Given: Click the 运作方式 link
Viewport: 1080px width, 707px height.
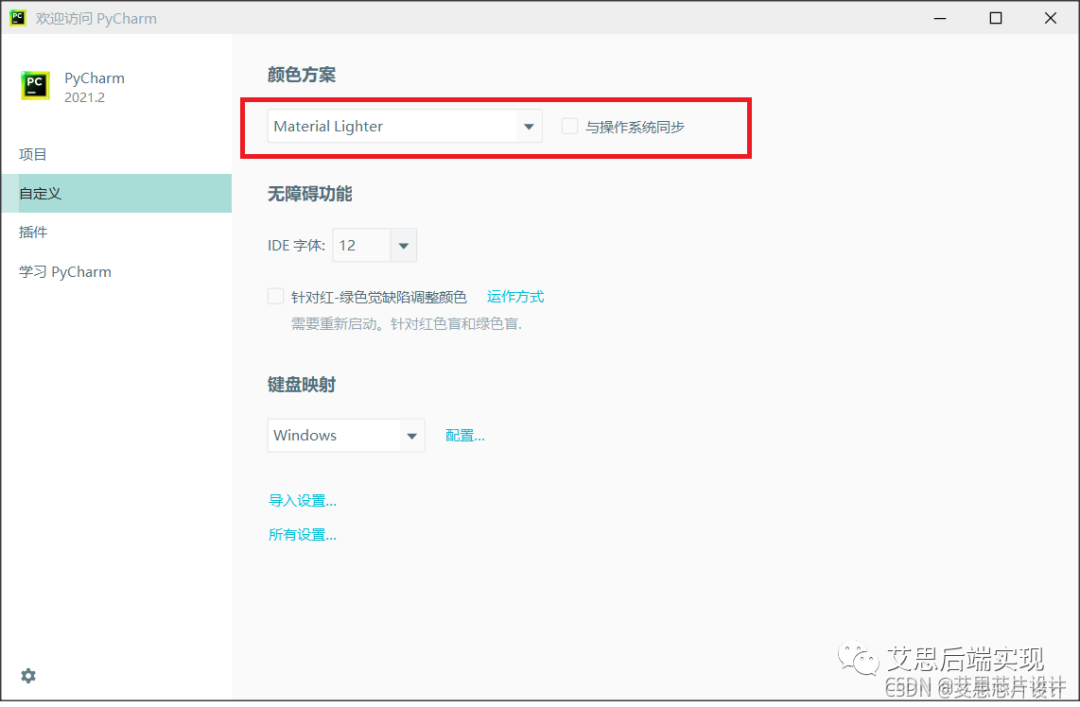Looking at the screenshot, I should [515, 297].
